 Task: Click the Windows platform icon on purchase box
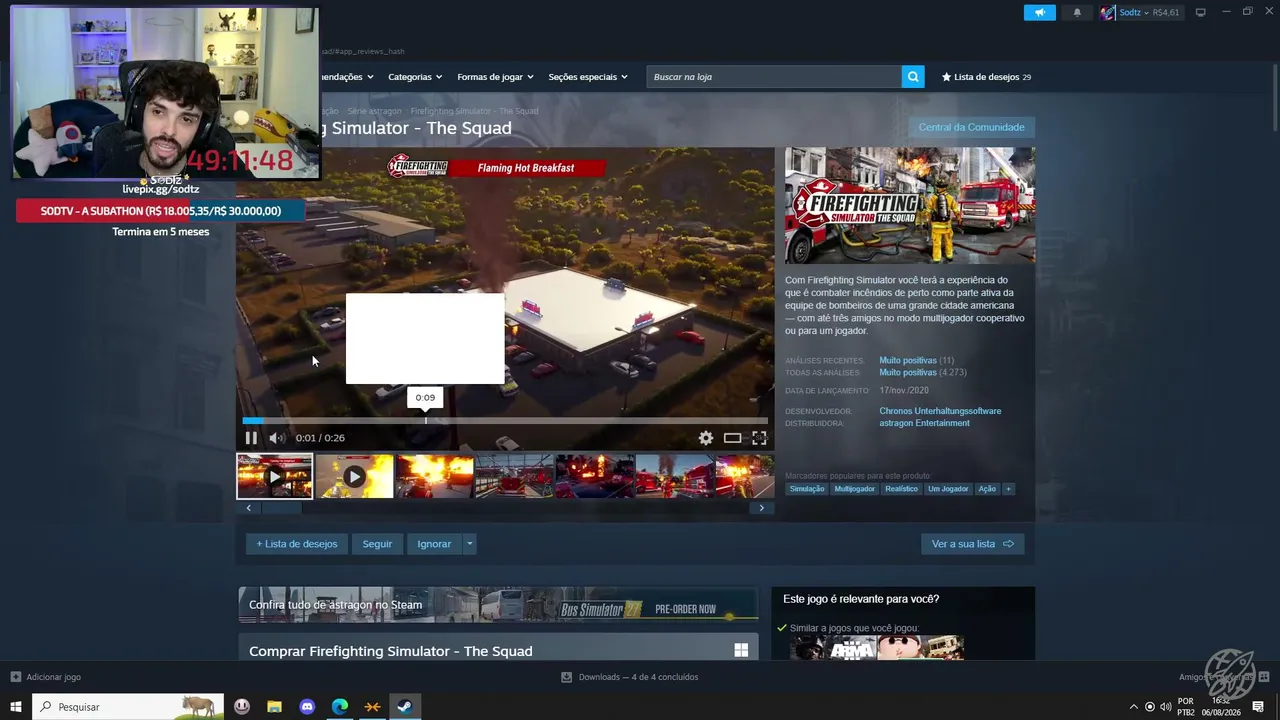[741, 651]
